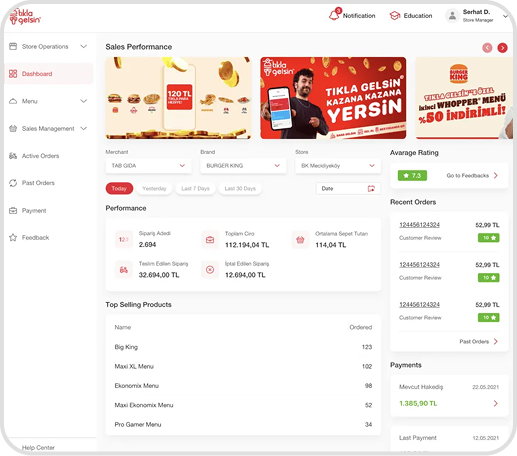Click the arrow next to Past Orders link

pyautogui.click(x=496, y=341)
